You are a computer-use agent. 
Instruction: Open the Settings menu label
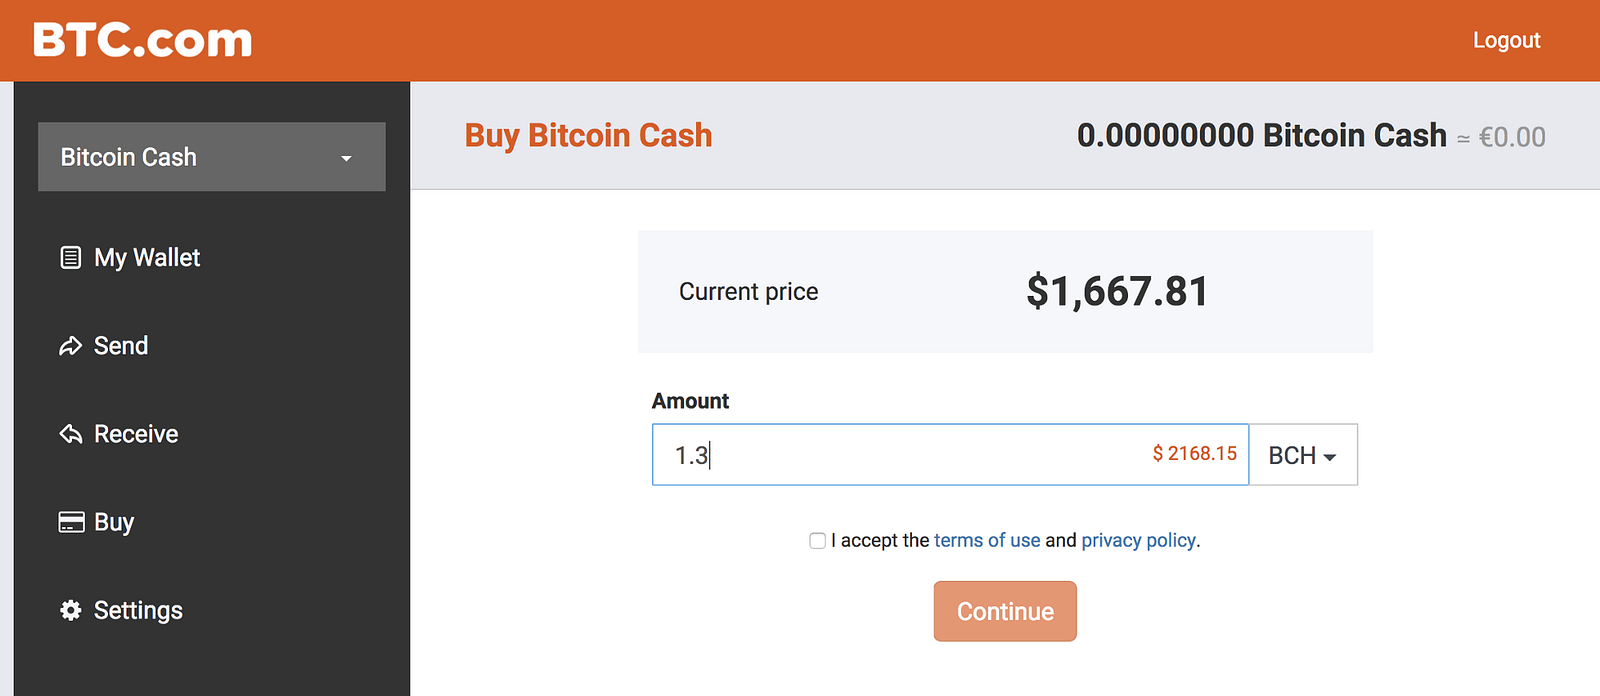click(x=138, y=610)
